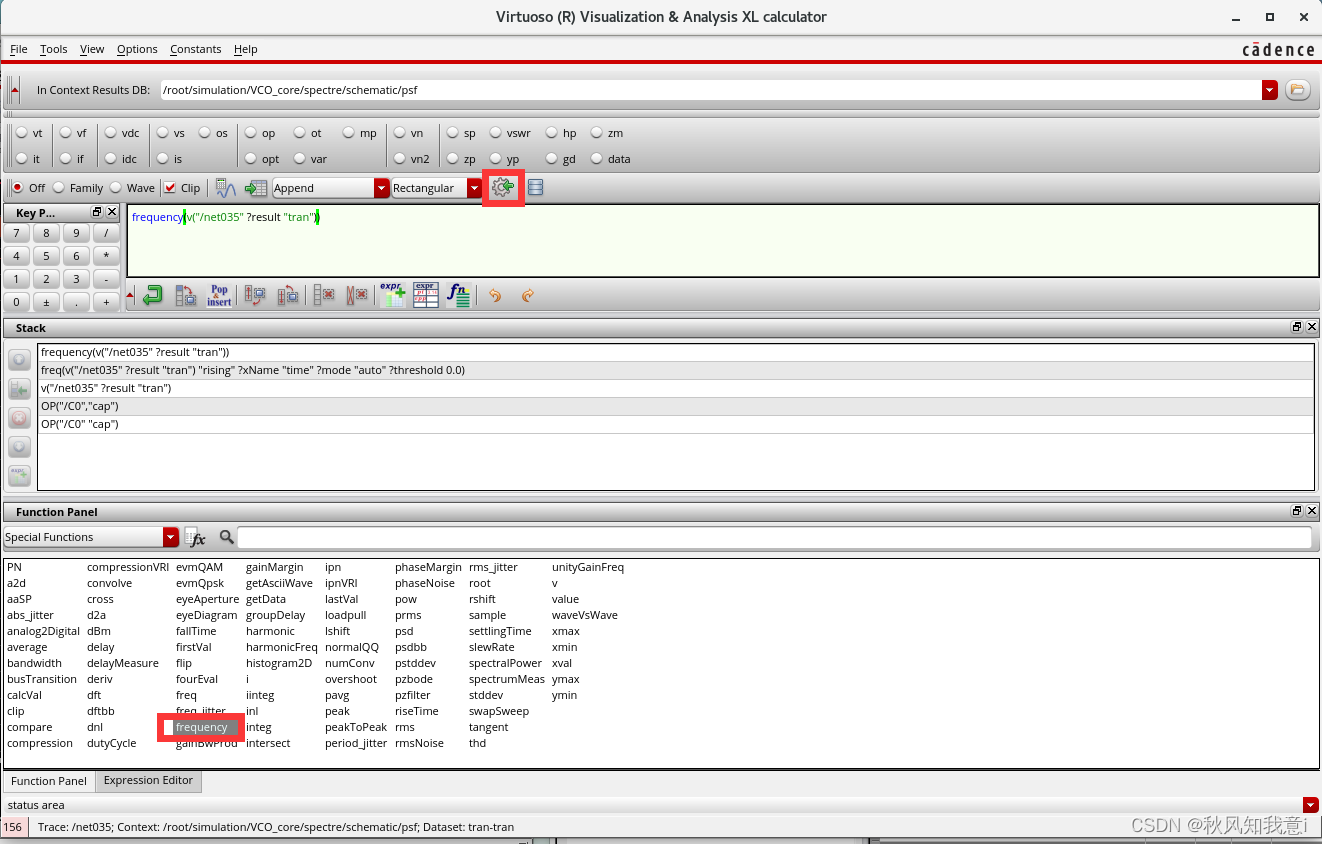Click the keypad ± sign button
The image size is (1322, 844).
tap(45, 302)
